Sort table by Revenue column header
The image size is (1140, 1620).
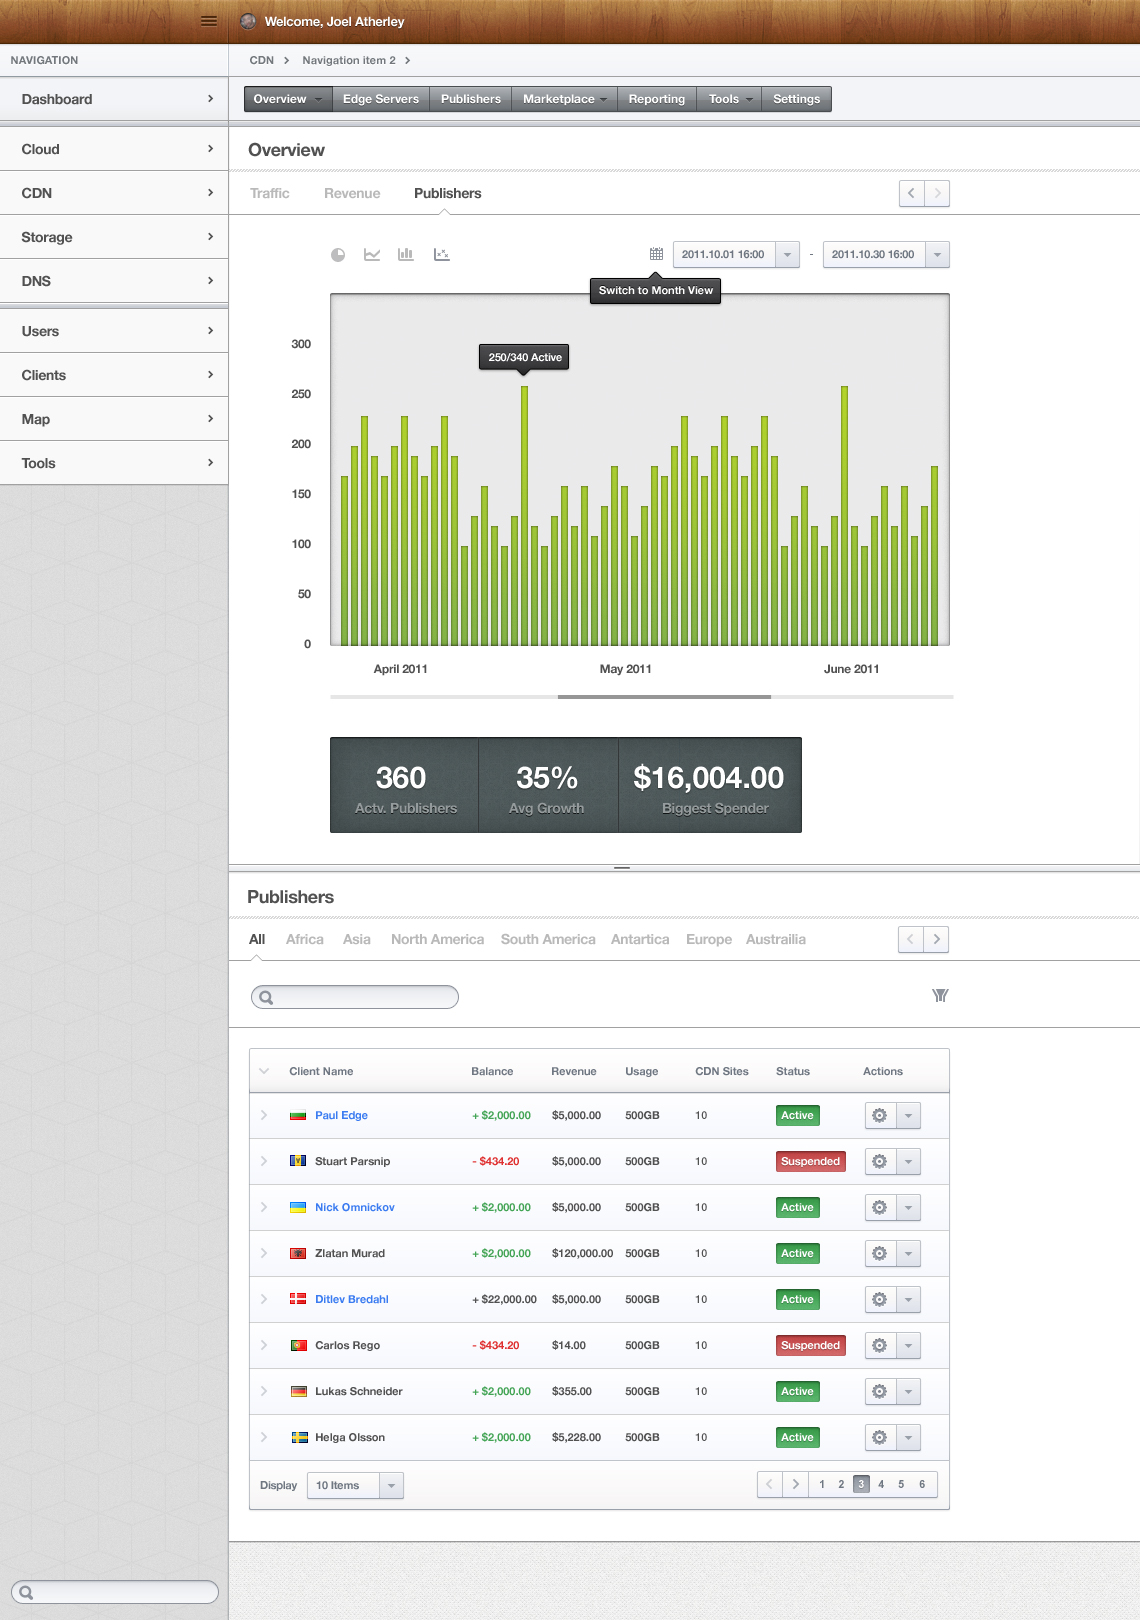click(x=574, y=1071)
